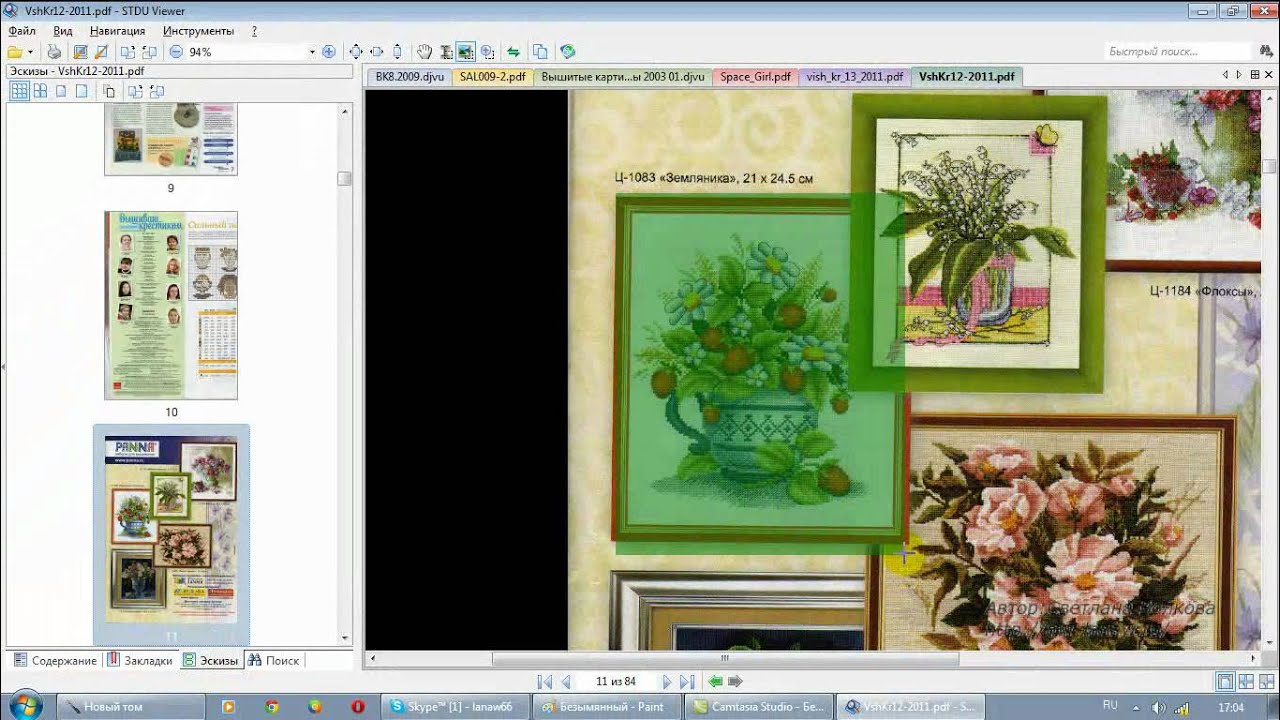Open a file with the folder icon

click(14, 52)
